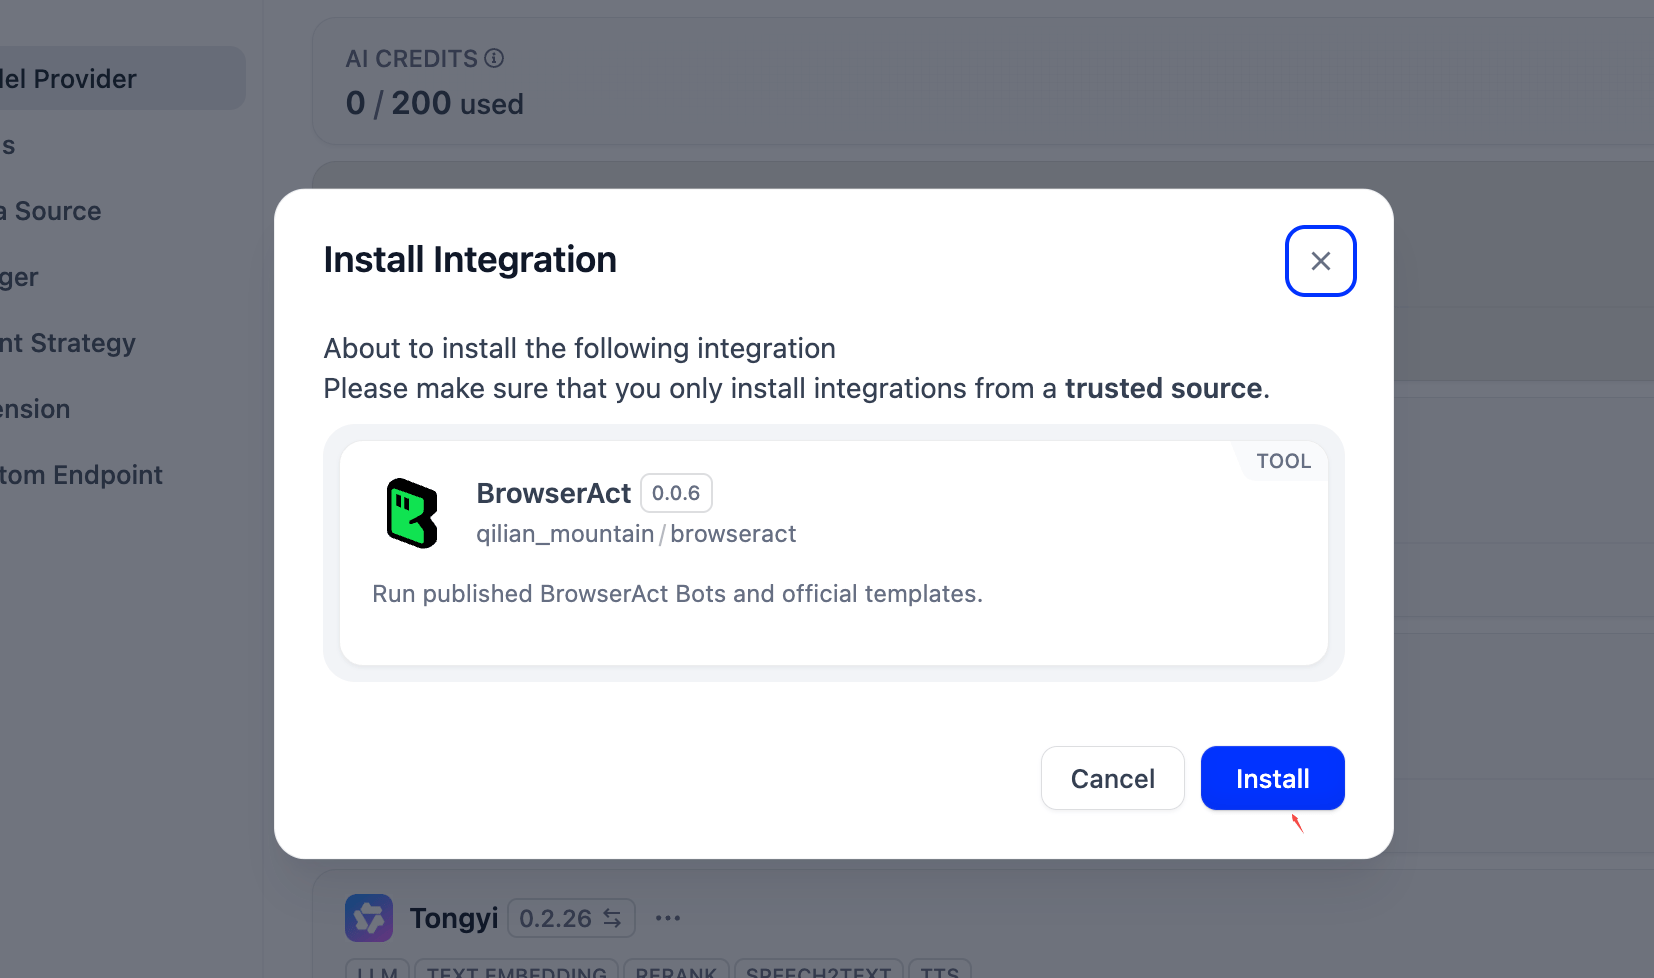
Task: Click the AI Credits info icon
Action: tap(494, 58)
